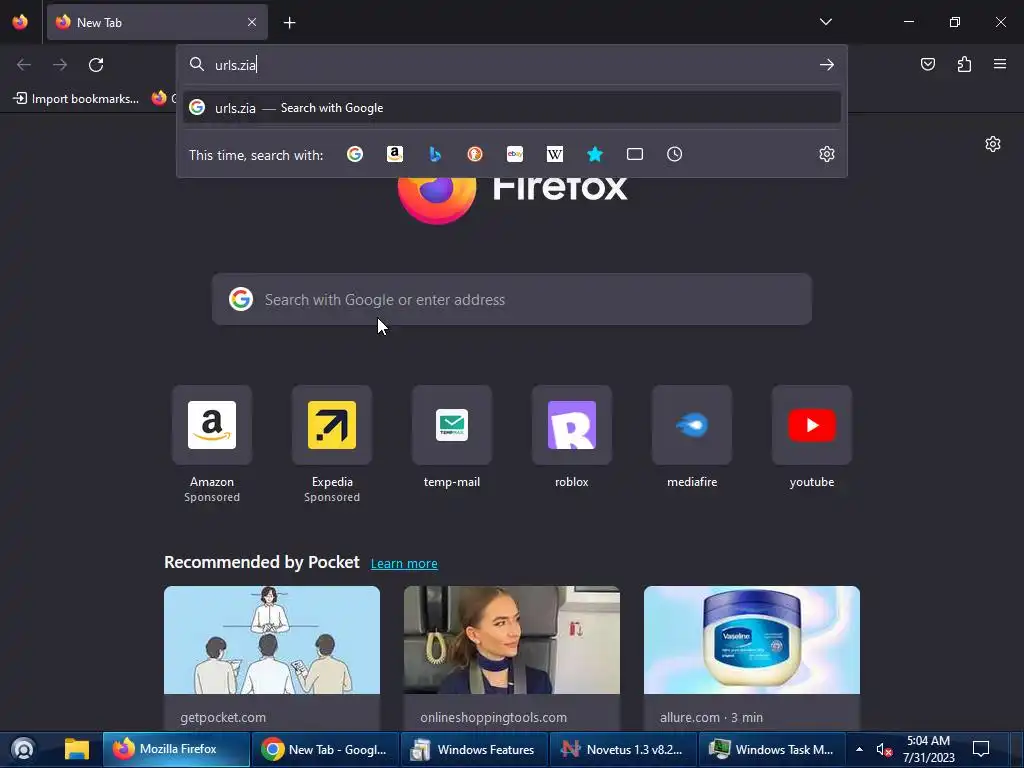Screen dimensions: 1024x768
Task: Search this time with Amazon
Action: point(394,154)
